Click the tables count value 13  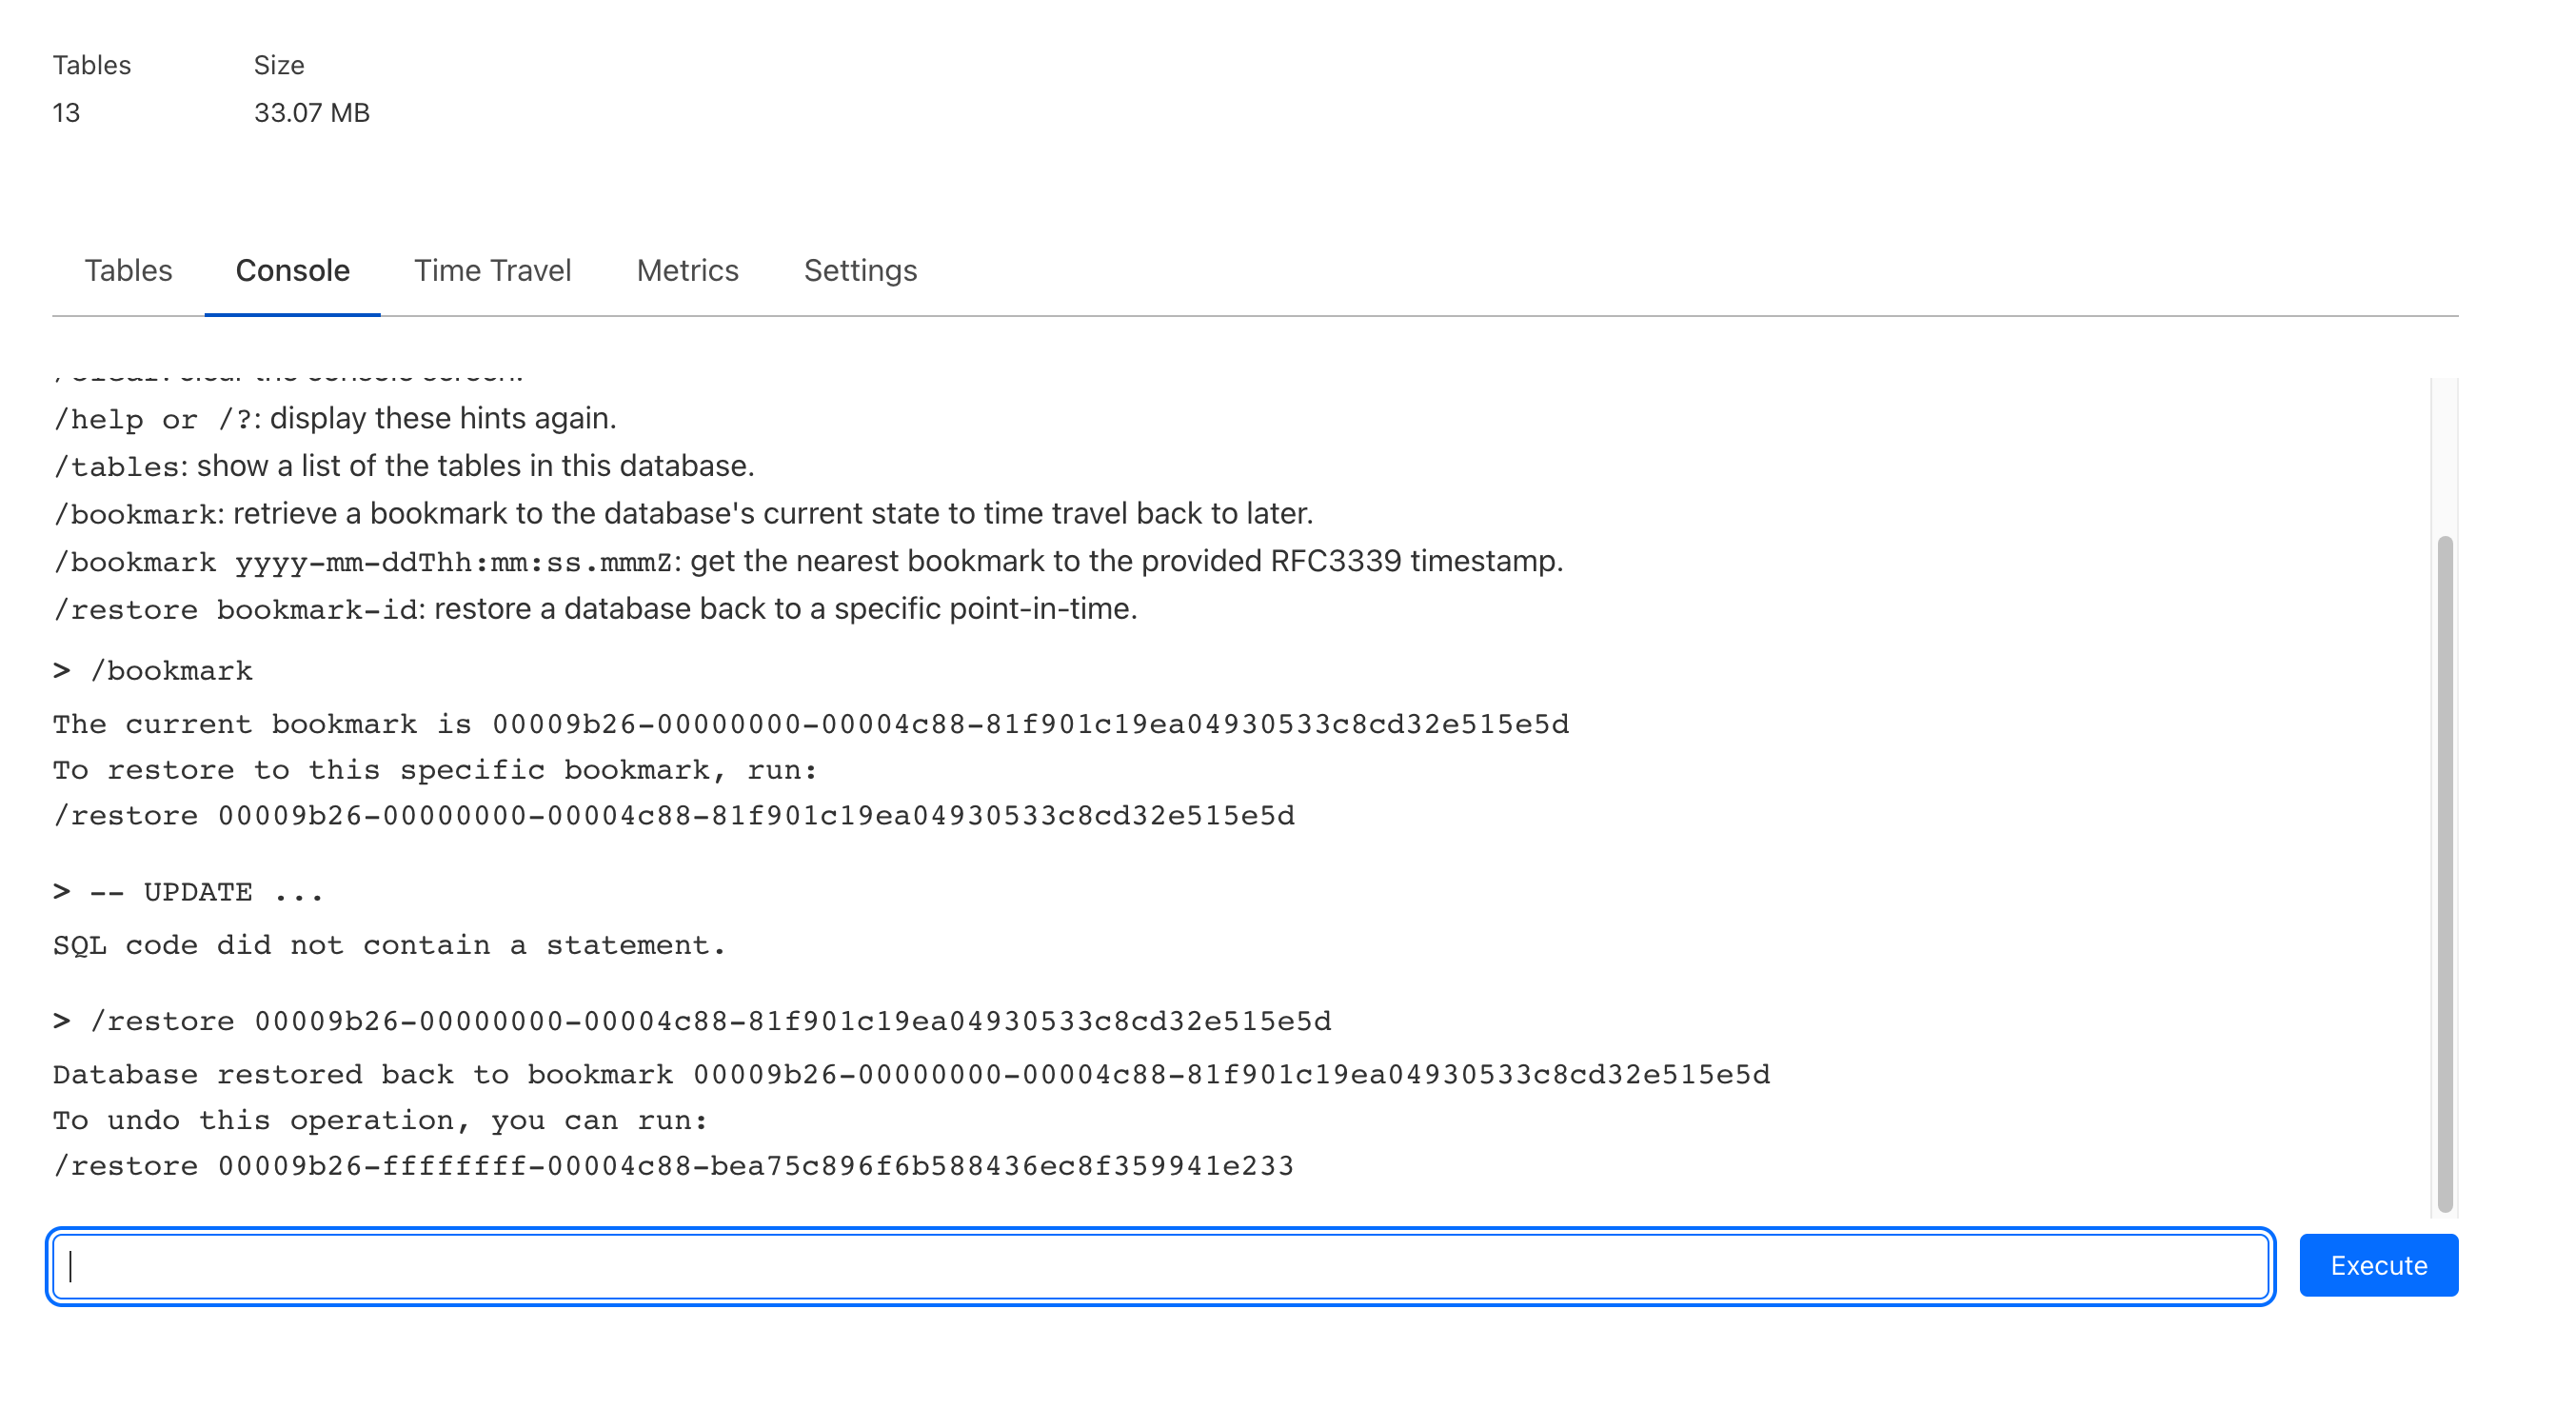click(66, 113)
